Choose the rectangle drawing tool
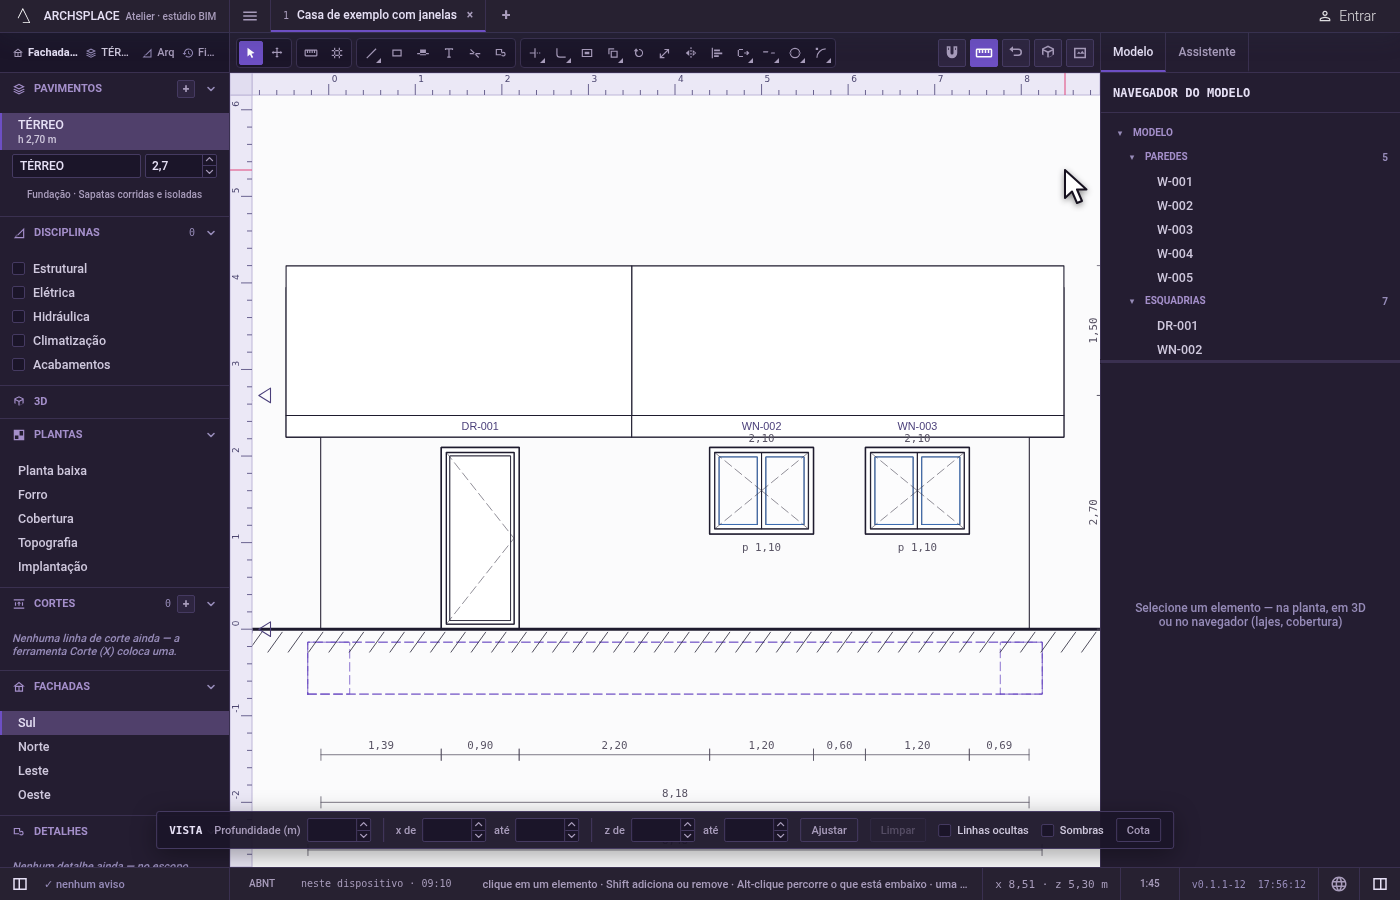Image resolution: width=1400 pixels, height=900 pixels. click(x=397, y=53)
